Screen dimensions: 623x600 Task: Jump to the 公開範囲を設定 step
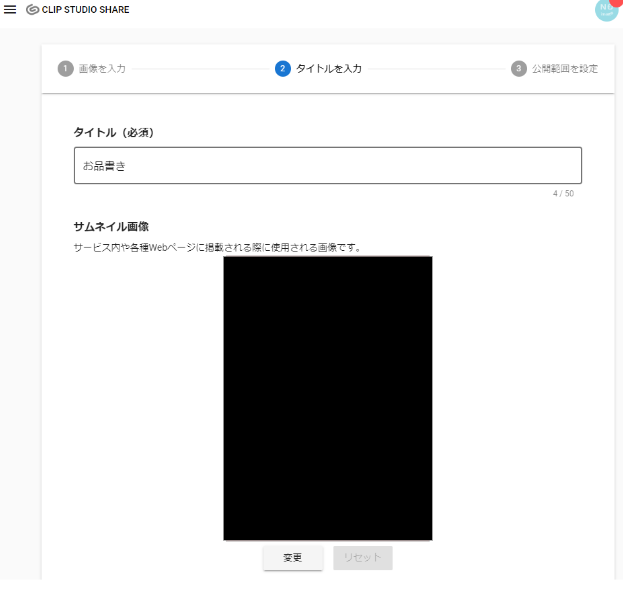565,69
